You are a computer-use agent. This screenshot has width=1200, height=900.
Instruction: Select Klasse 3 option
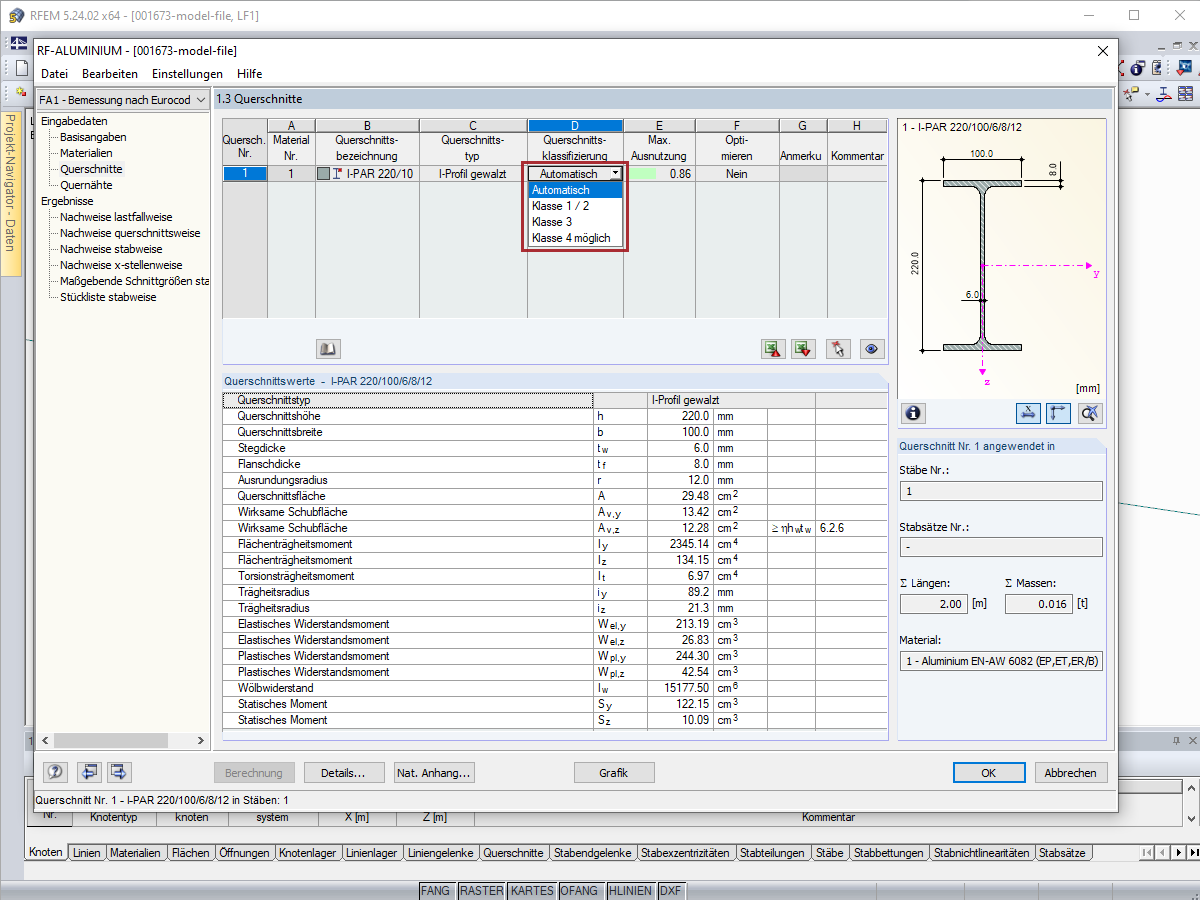click(x=576, y=222)
